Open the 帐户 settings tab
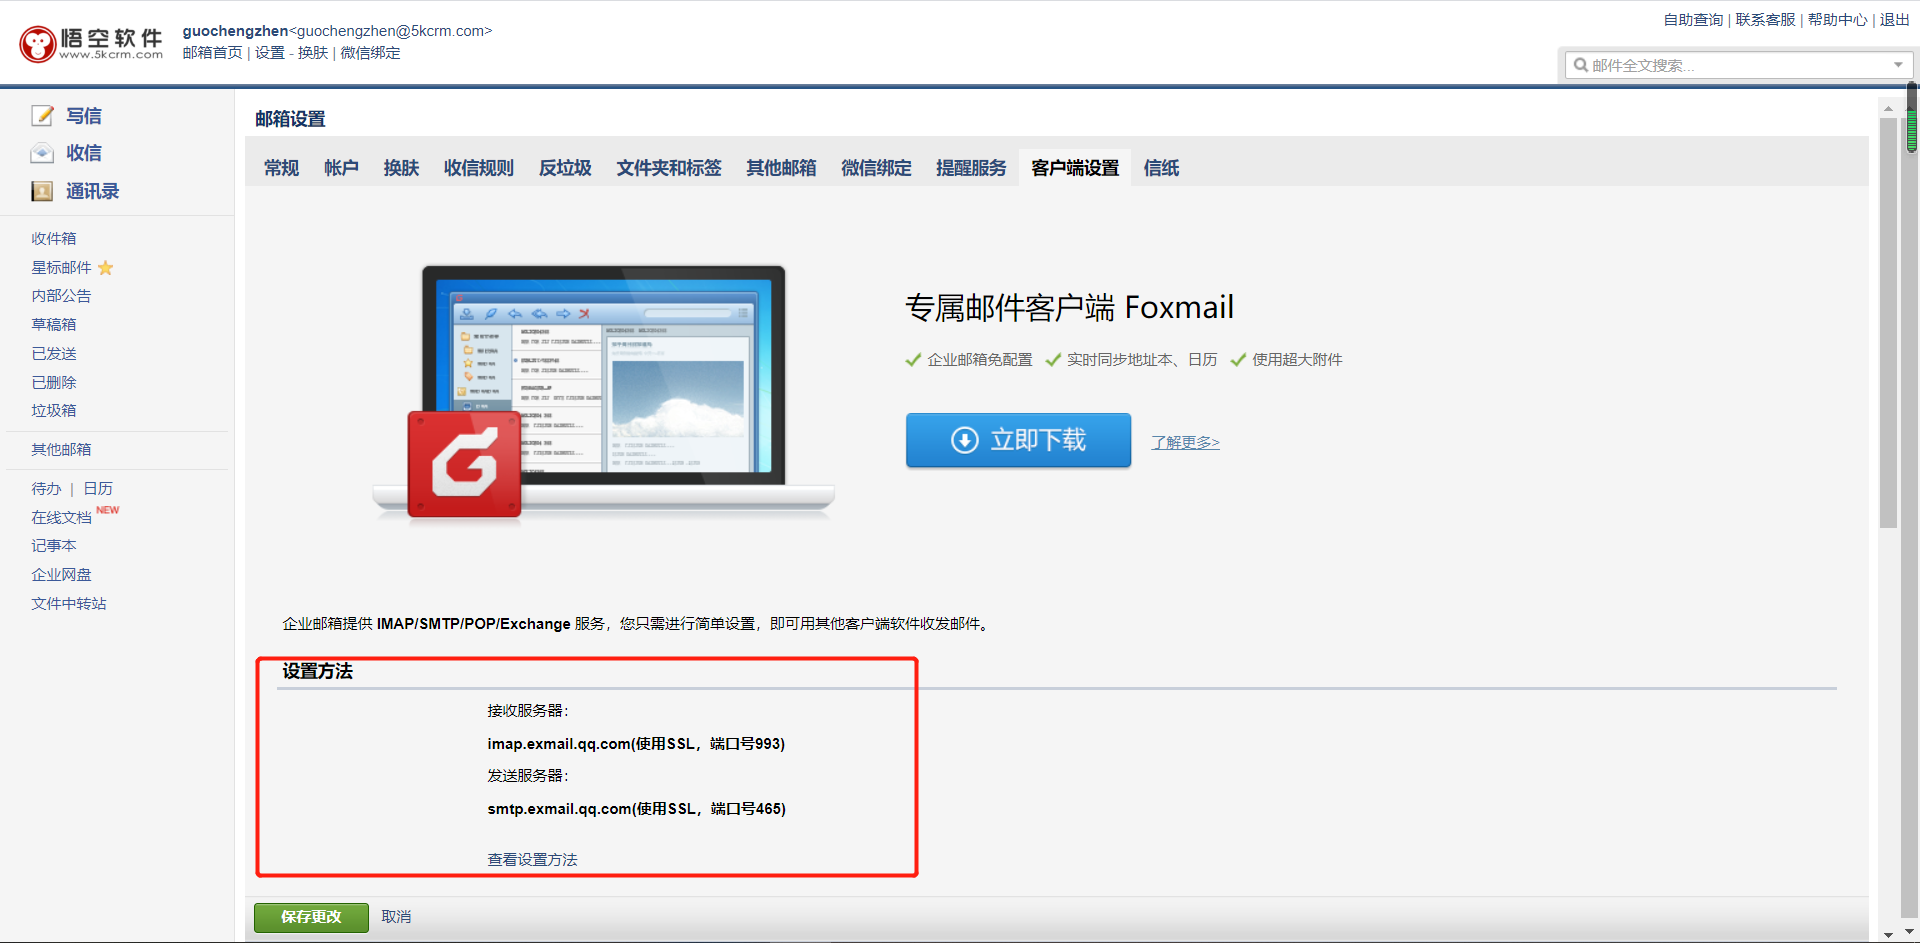 [x=341, y=168]
